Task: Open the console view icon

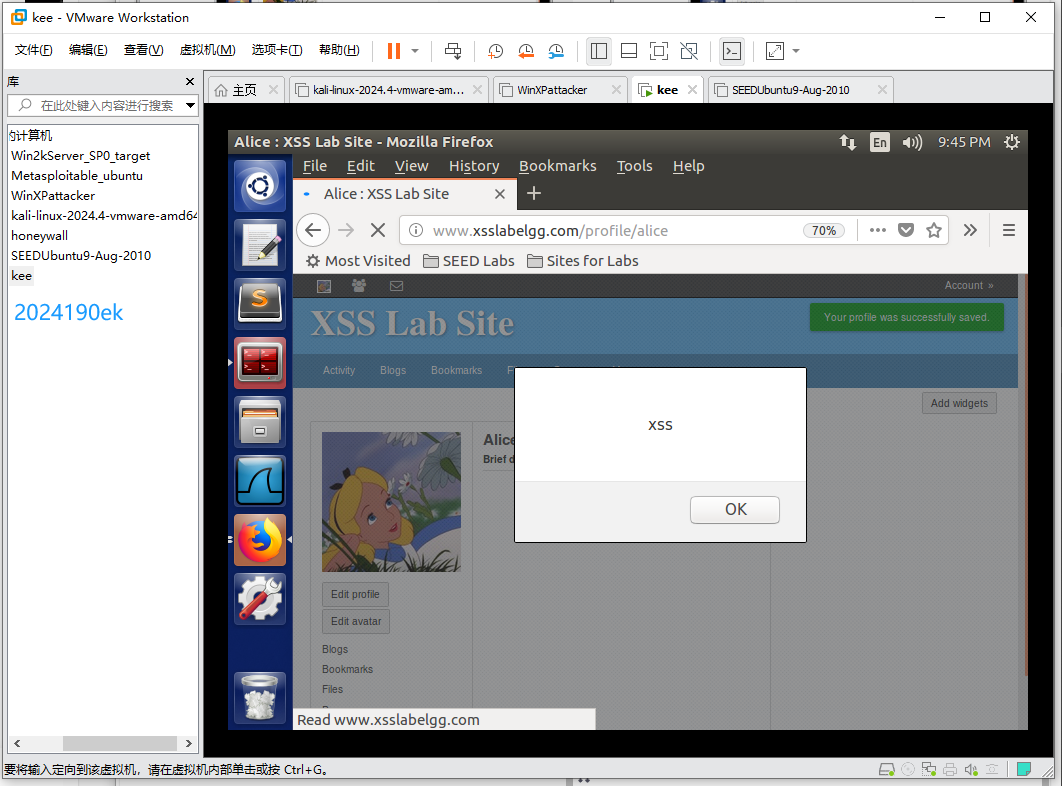Action: pyautogui.click(x=732, y=51)
